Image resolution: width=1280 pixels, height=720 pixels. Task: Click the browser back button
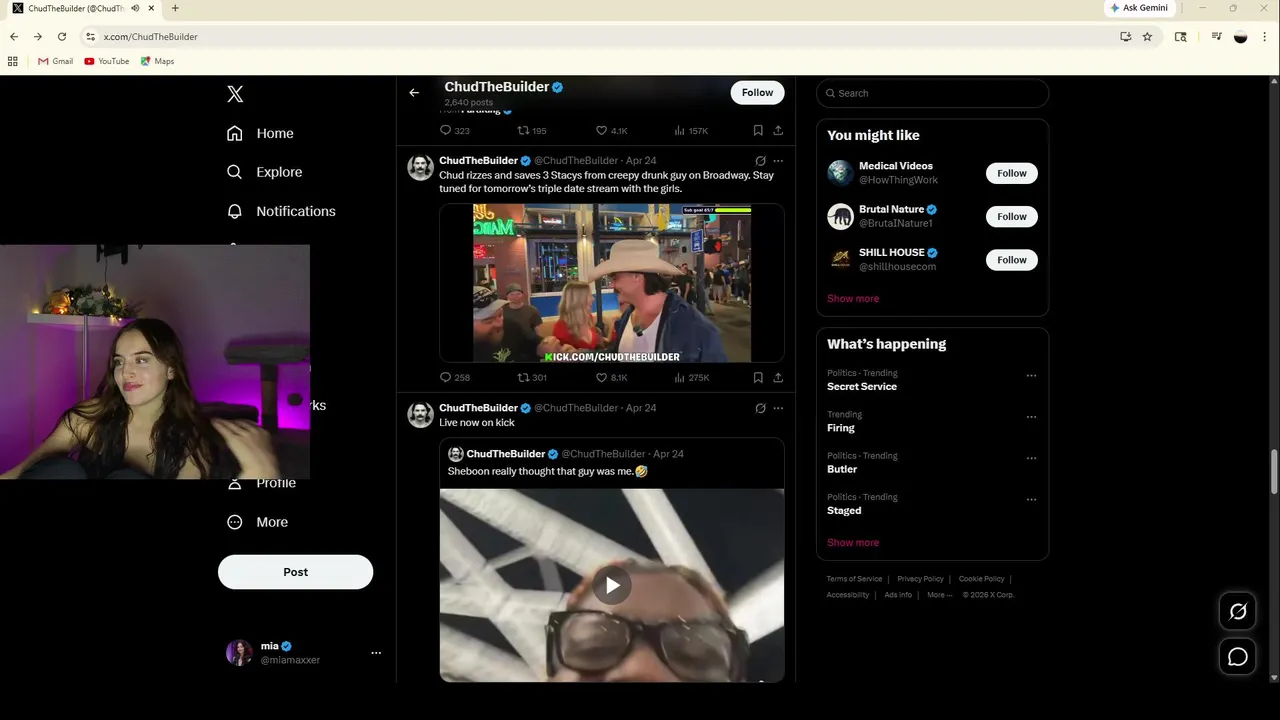pyautogui.click(x=14, y=37)
